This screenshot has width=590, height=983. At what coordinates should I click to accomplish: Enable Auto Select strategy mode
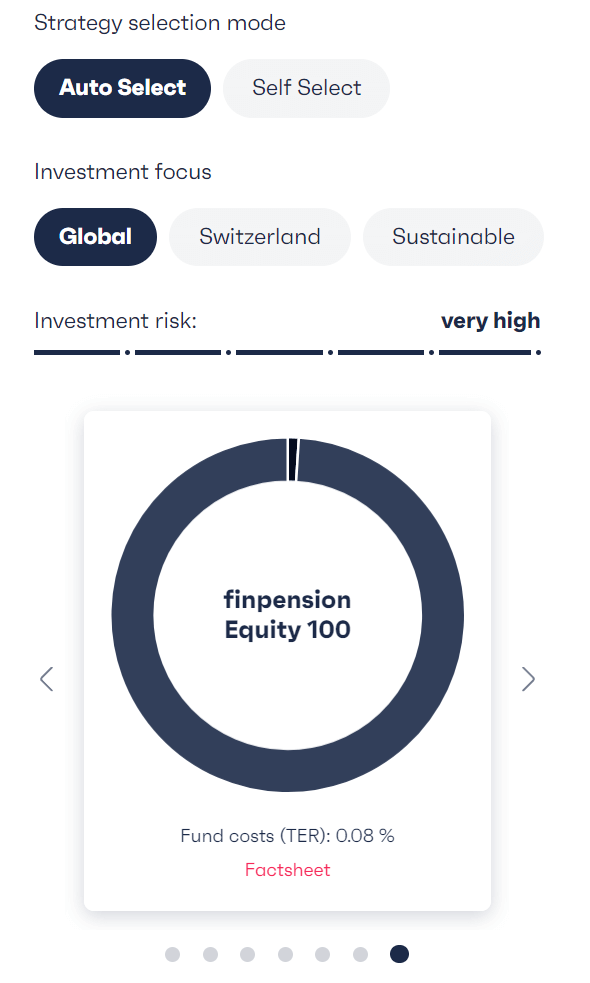tap(122, 88)
